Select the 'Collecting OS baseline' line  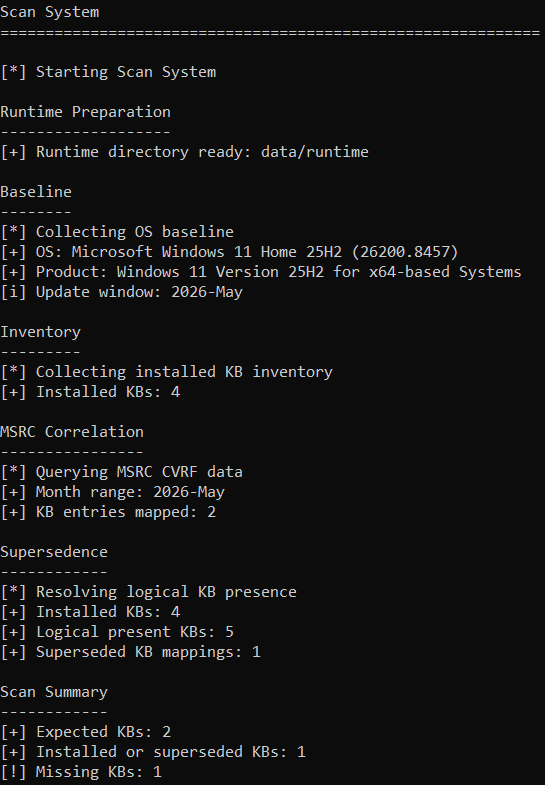[117, 232]
